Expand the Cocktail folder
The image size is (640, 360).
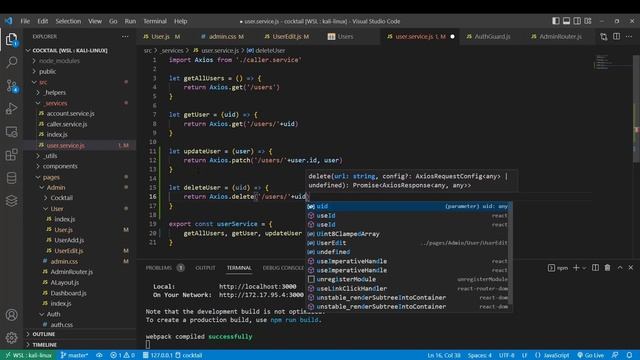click(x=80, y=198)
